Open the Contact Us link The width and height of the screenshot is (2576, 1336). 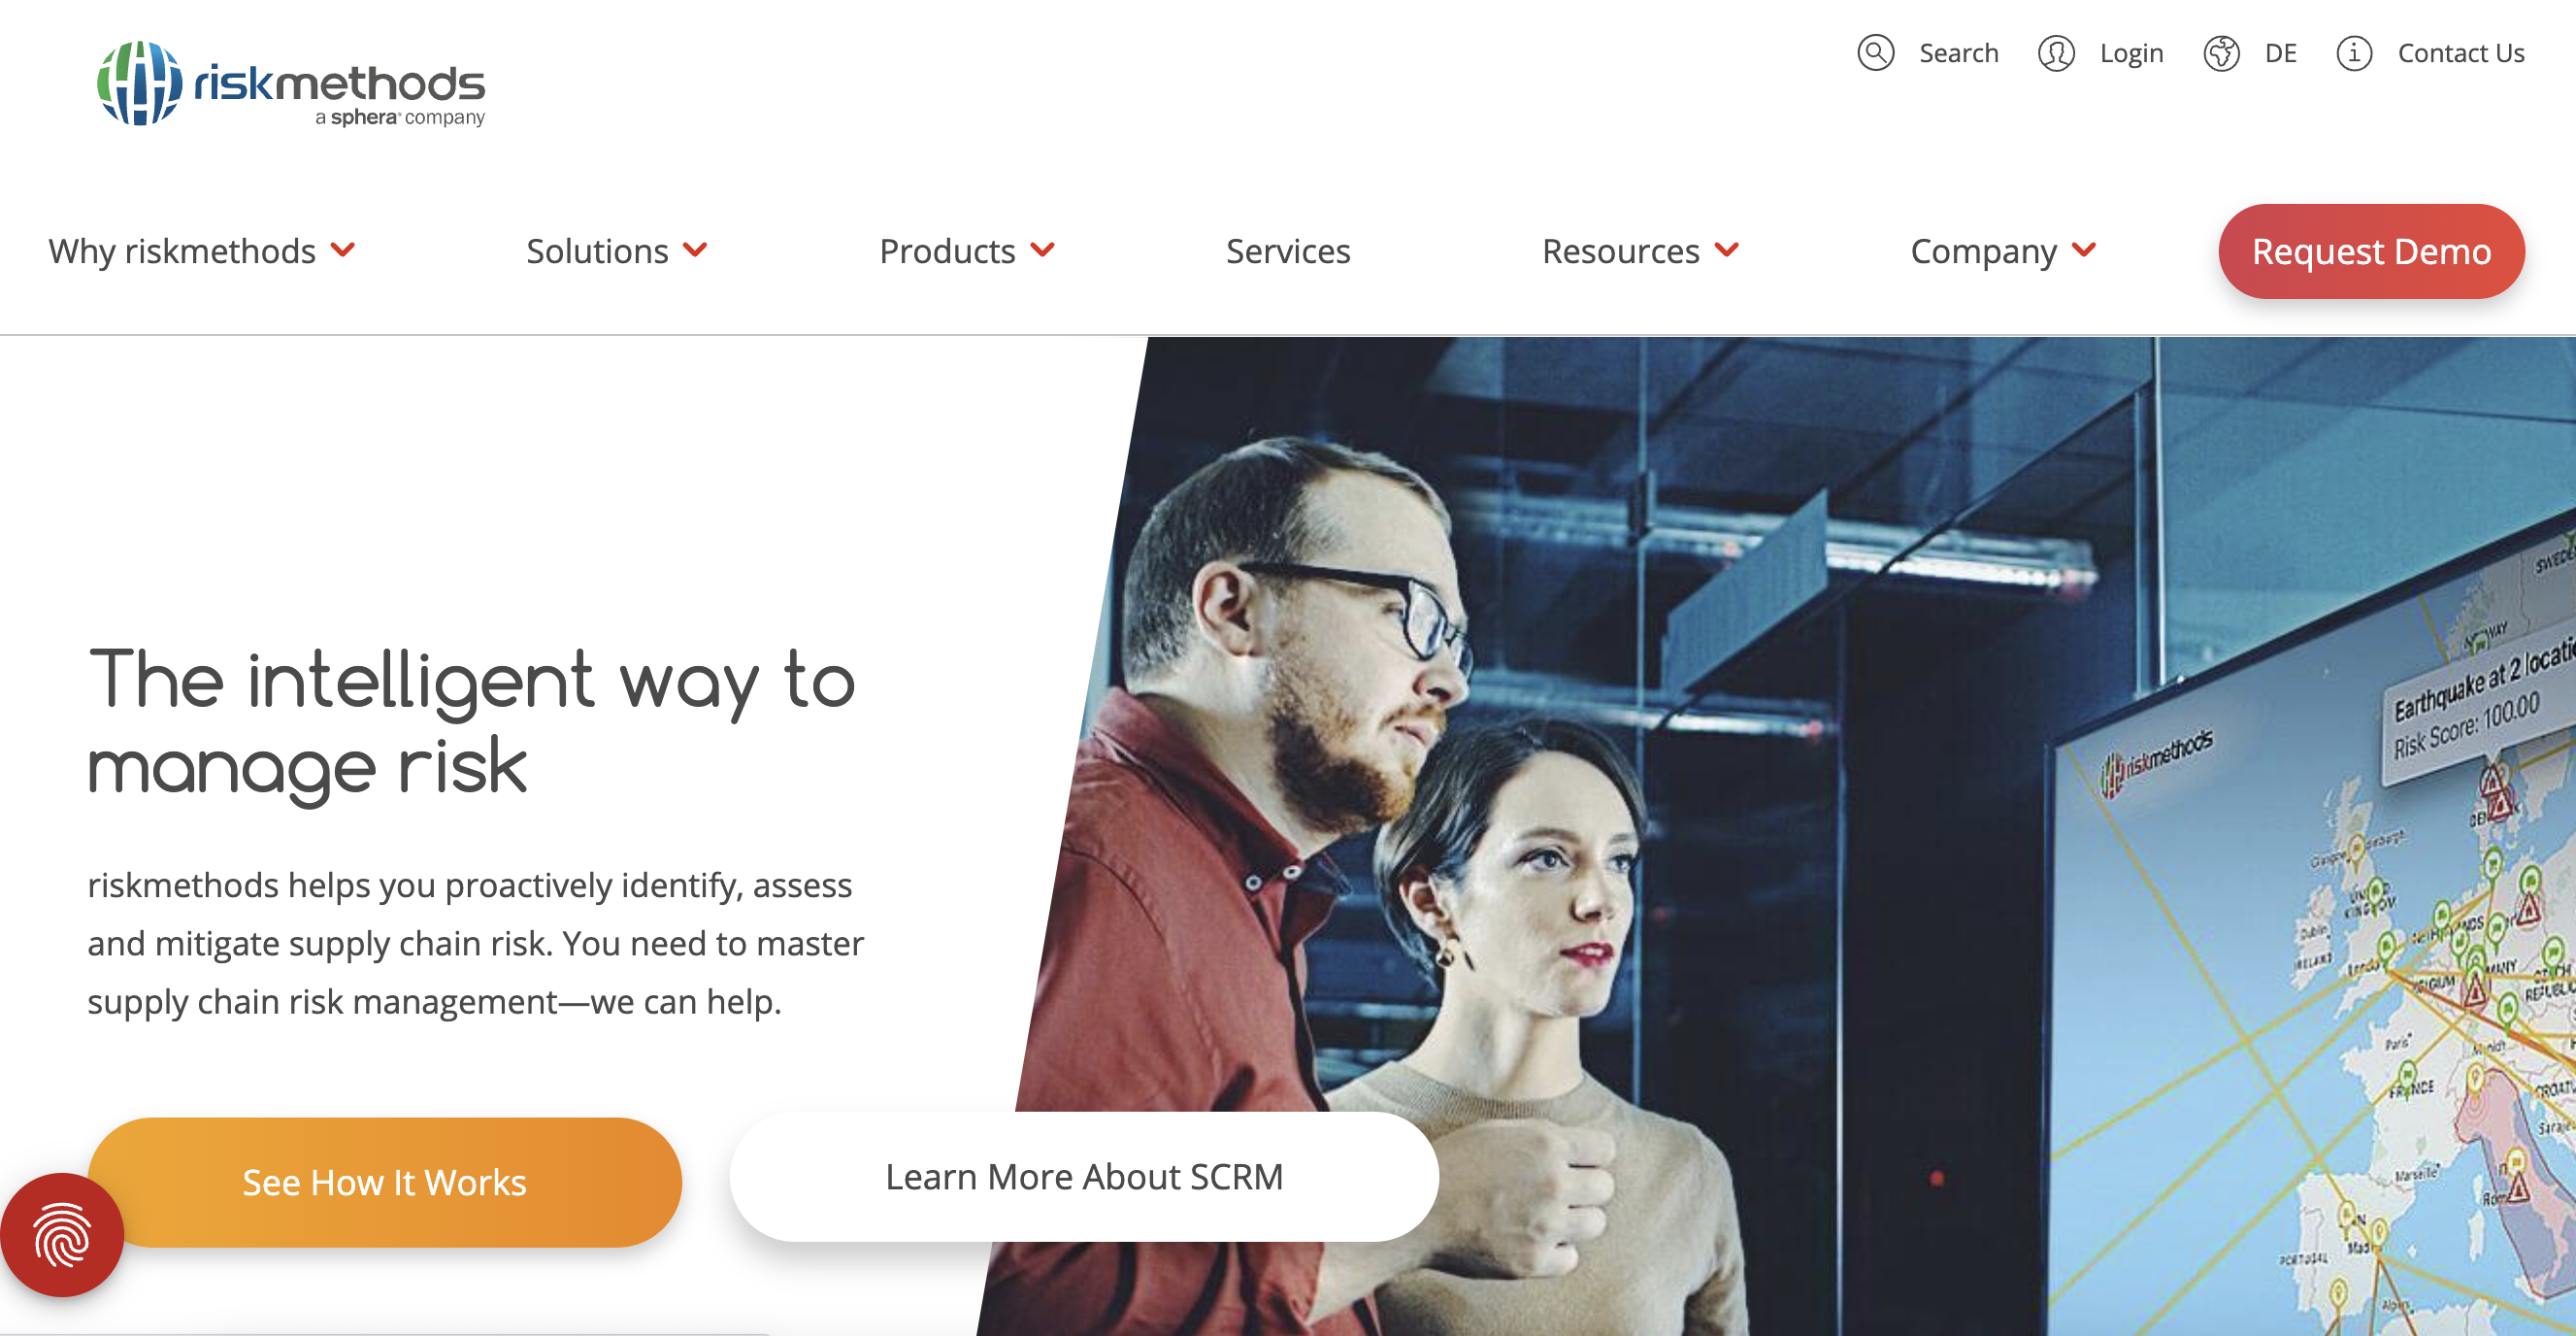(x=2461, y=53)
